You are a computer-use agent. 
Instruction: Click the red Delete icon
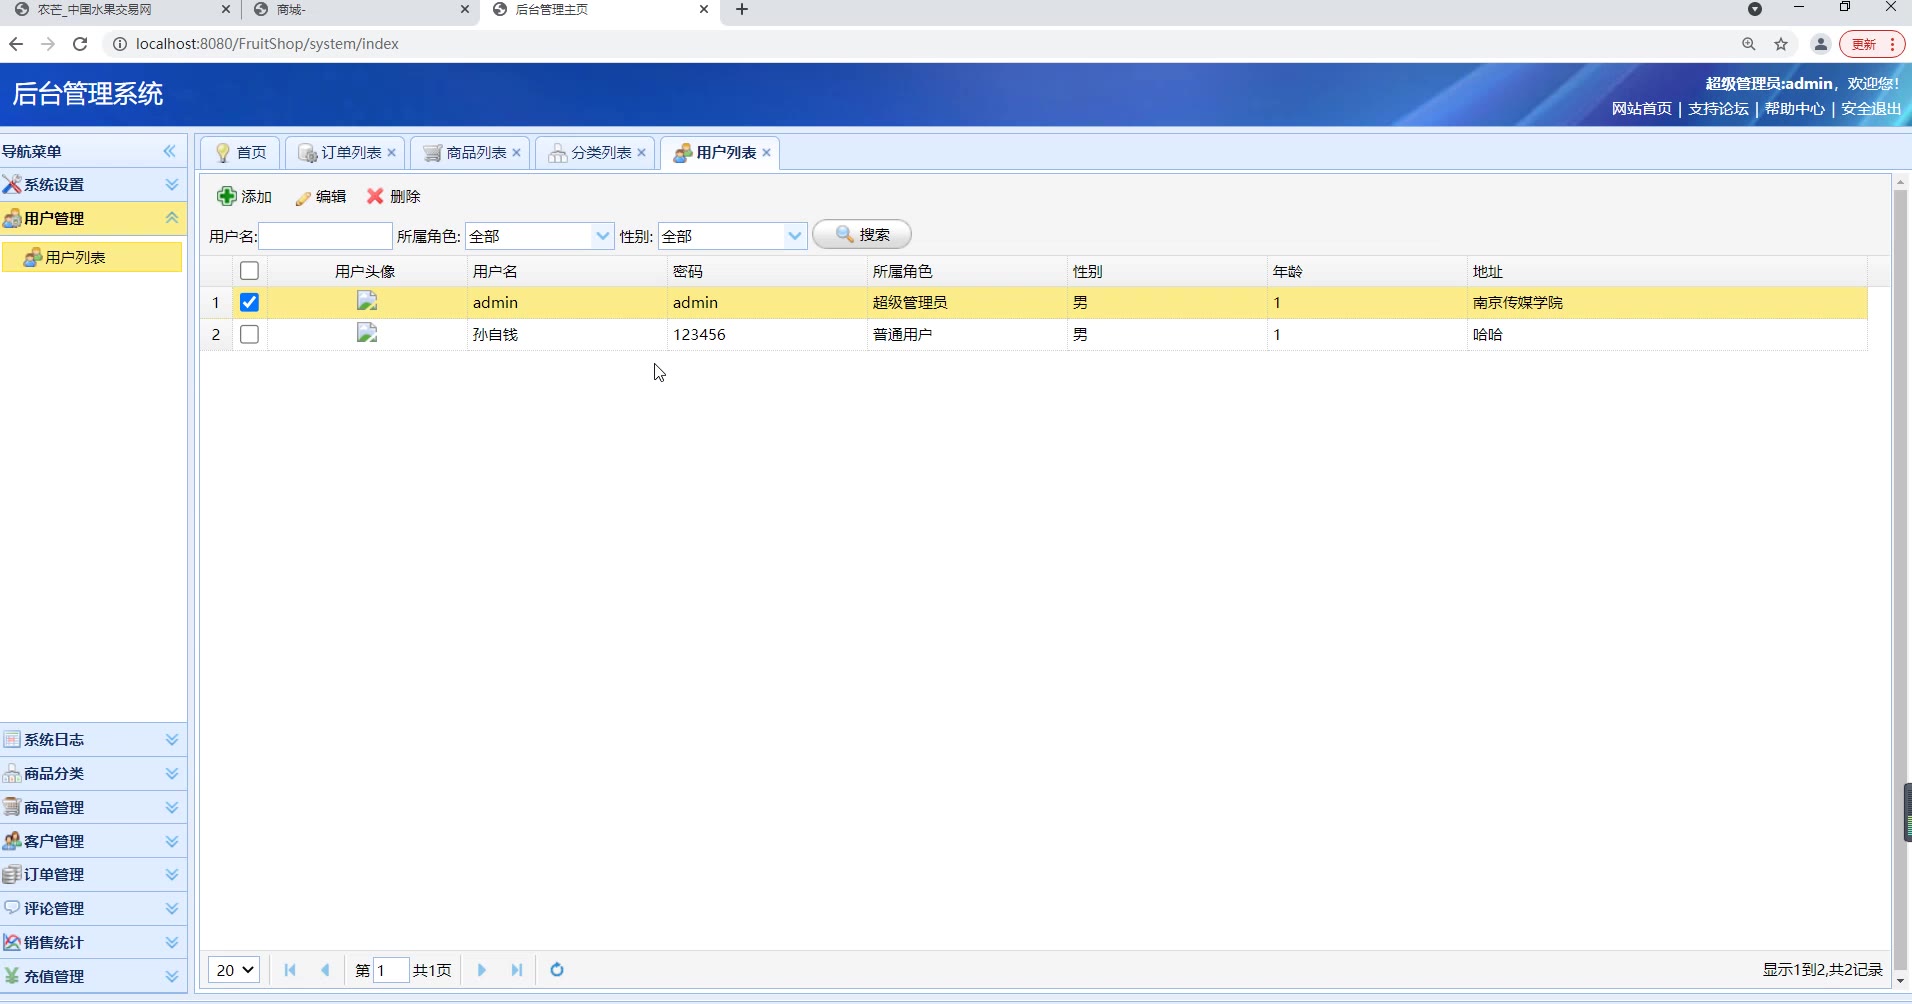(x=375, y=196)
